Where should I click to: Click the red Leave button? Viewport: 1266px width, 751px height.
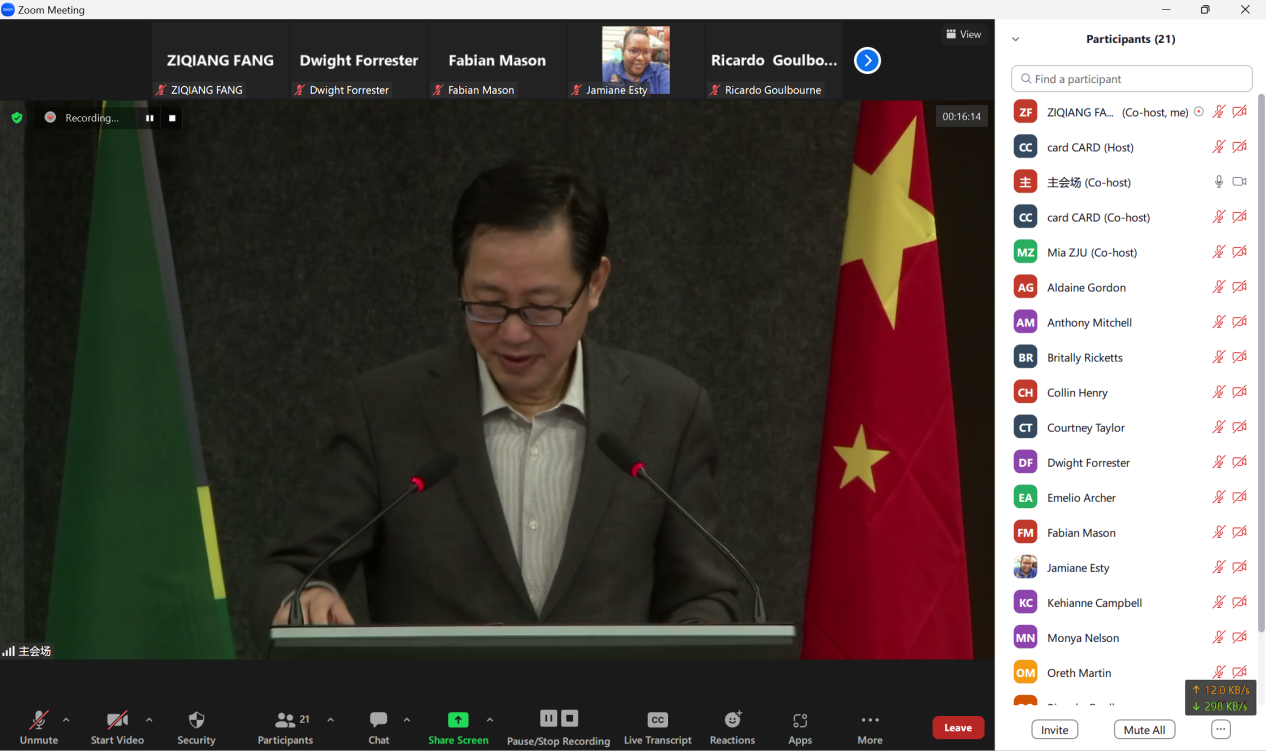957,728
